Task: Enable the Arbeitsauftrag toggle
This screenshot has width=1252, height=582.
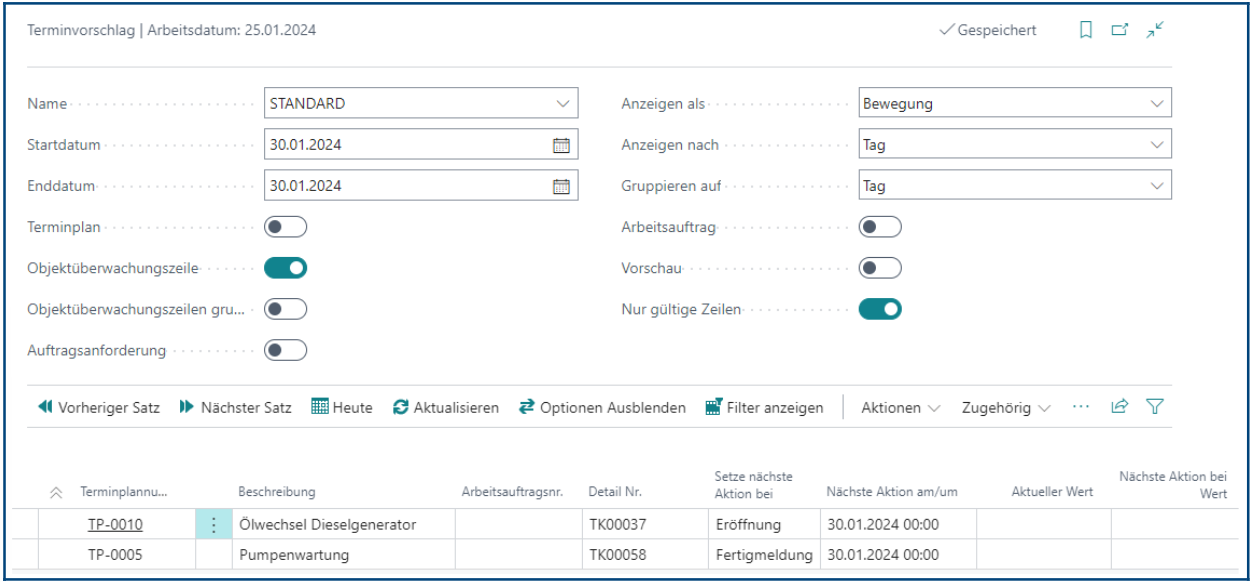Action: click(x=880, y=227)
